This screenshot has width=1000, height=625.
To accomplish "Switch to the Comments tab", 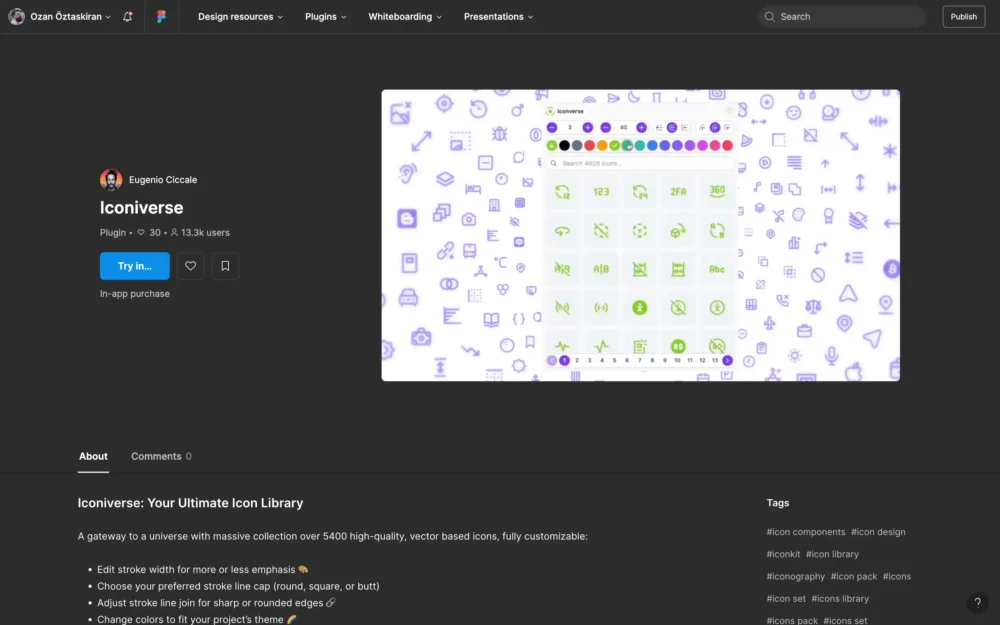I will [x=161, y=456].
